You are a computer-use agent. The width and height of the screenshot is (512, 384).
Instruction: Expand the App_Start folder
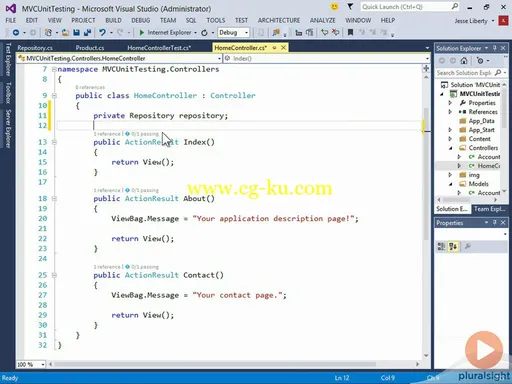click(450, 130)
